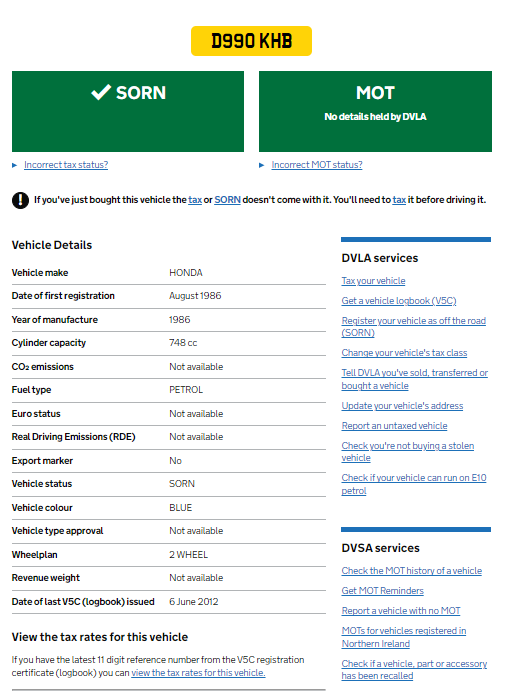The height and width of the screenshot is (700, 508).
Task: Click the '1986' year of manufacture value
Action: (179, 320)
